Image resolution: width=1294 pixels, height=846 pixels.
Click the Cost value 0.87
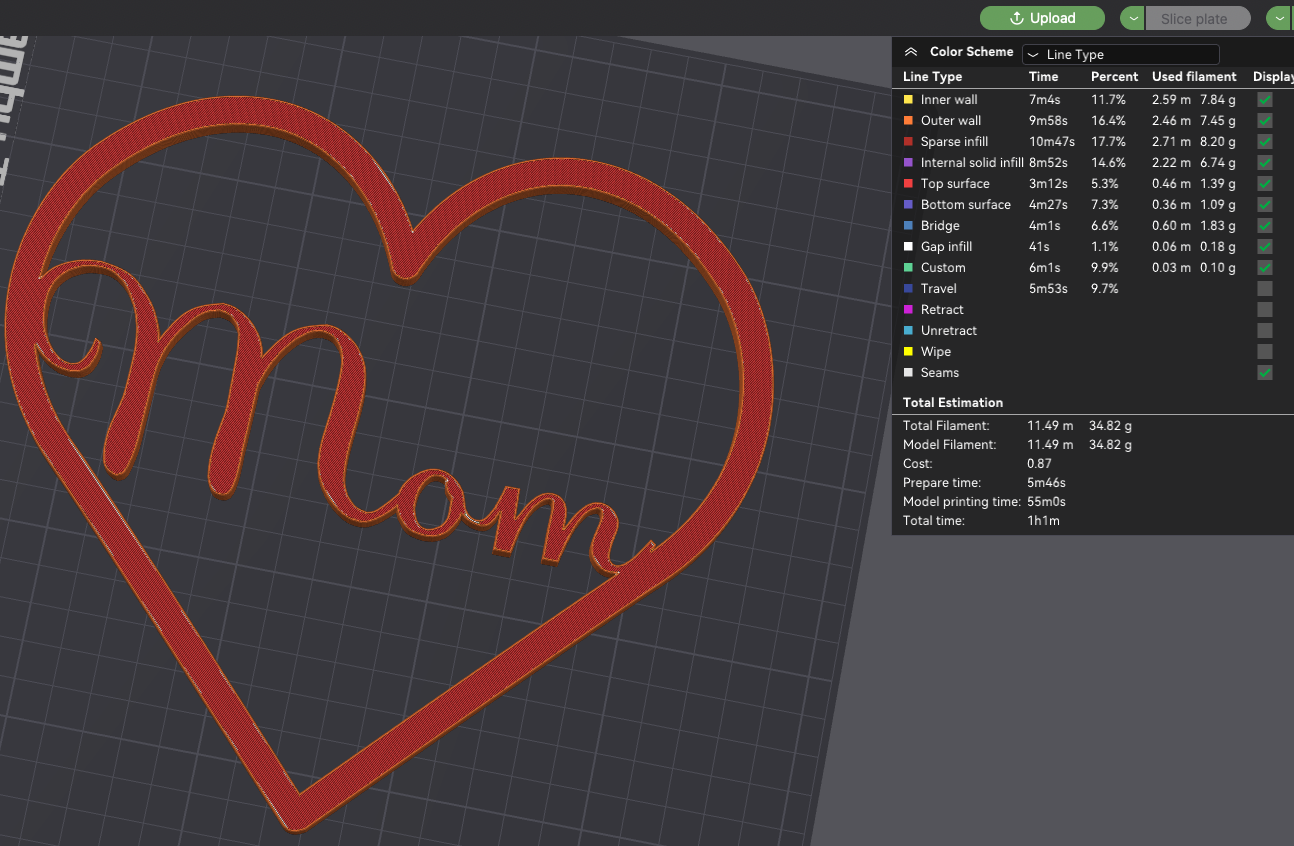pyautogui.click(x=1039, y=464)
